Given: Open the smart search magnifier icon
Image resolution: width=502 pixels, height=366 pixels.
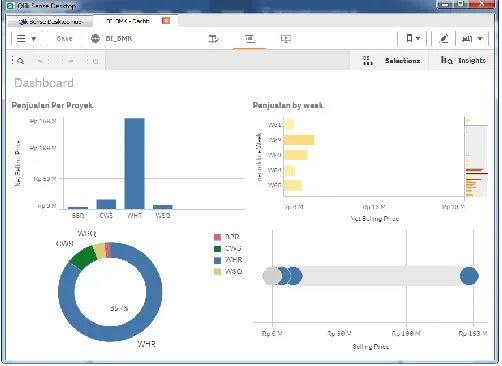Looking at the screenshot, I should click(20, 61).
